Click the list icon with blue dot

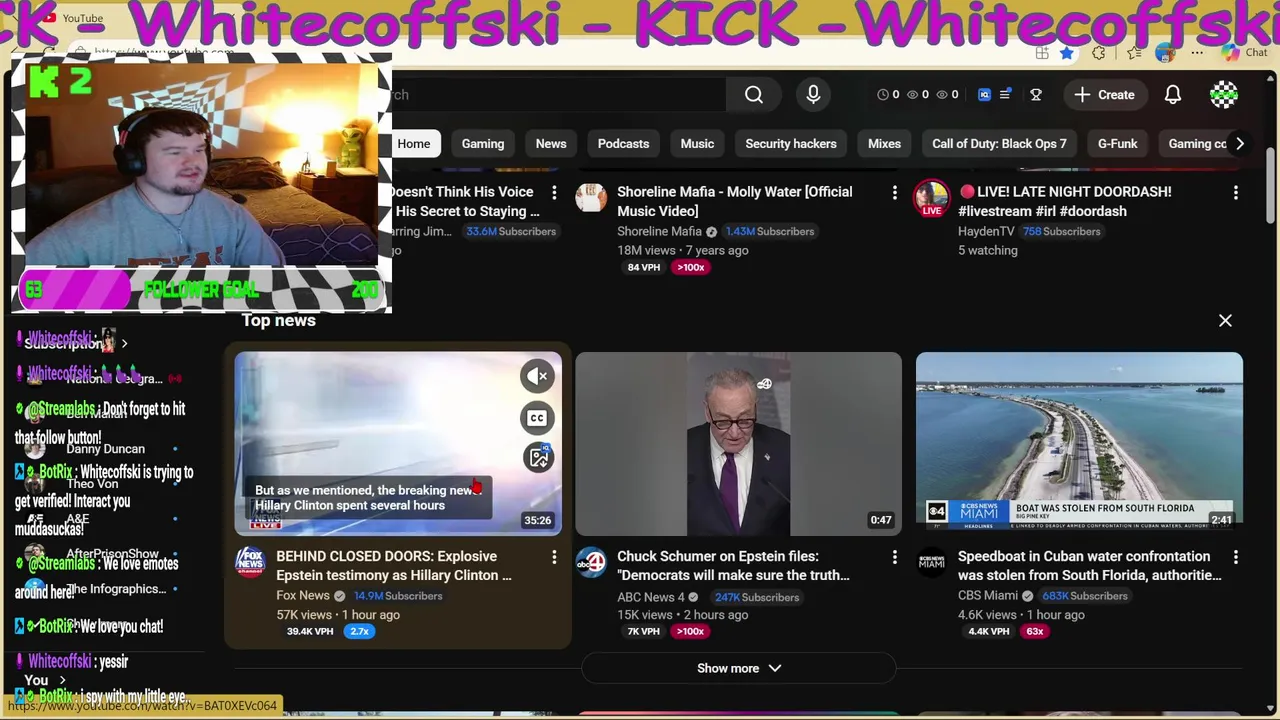point(1005,95)
